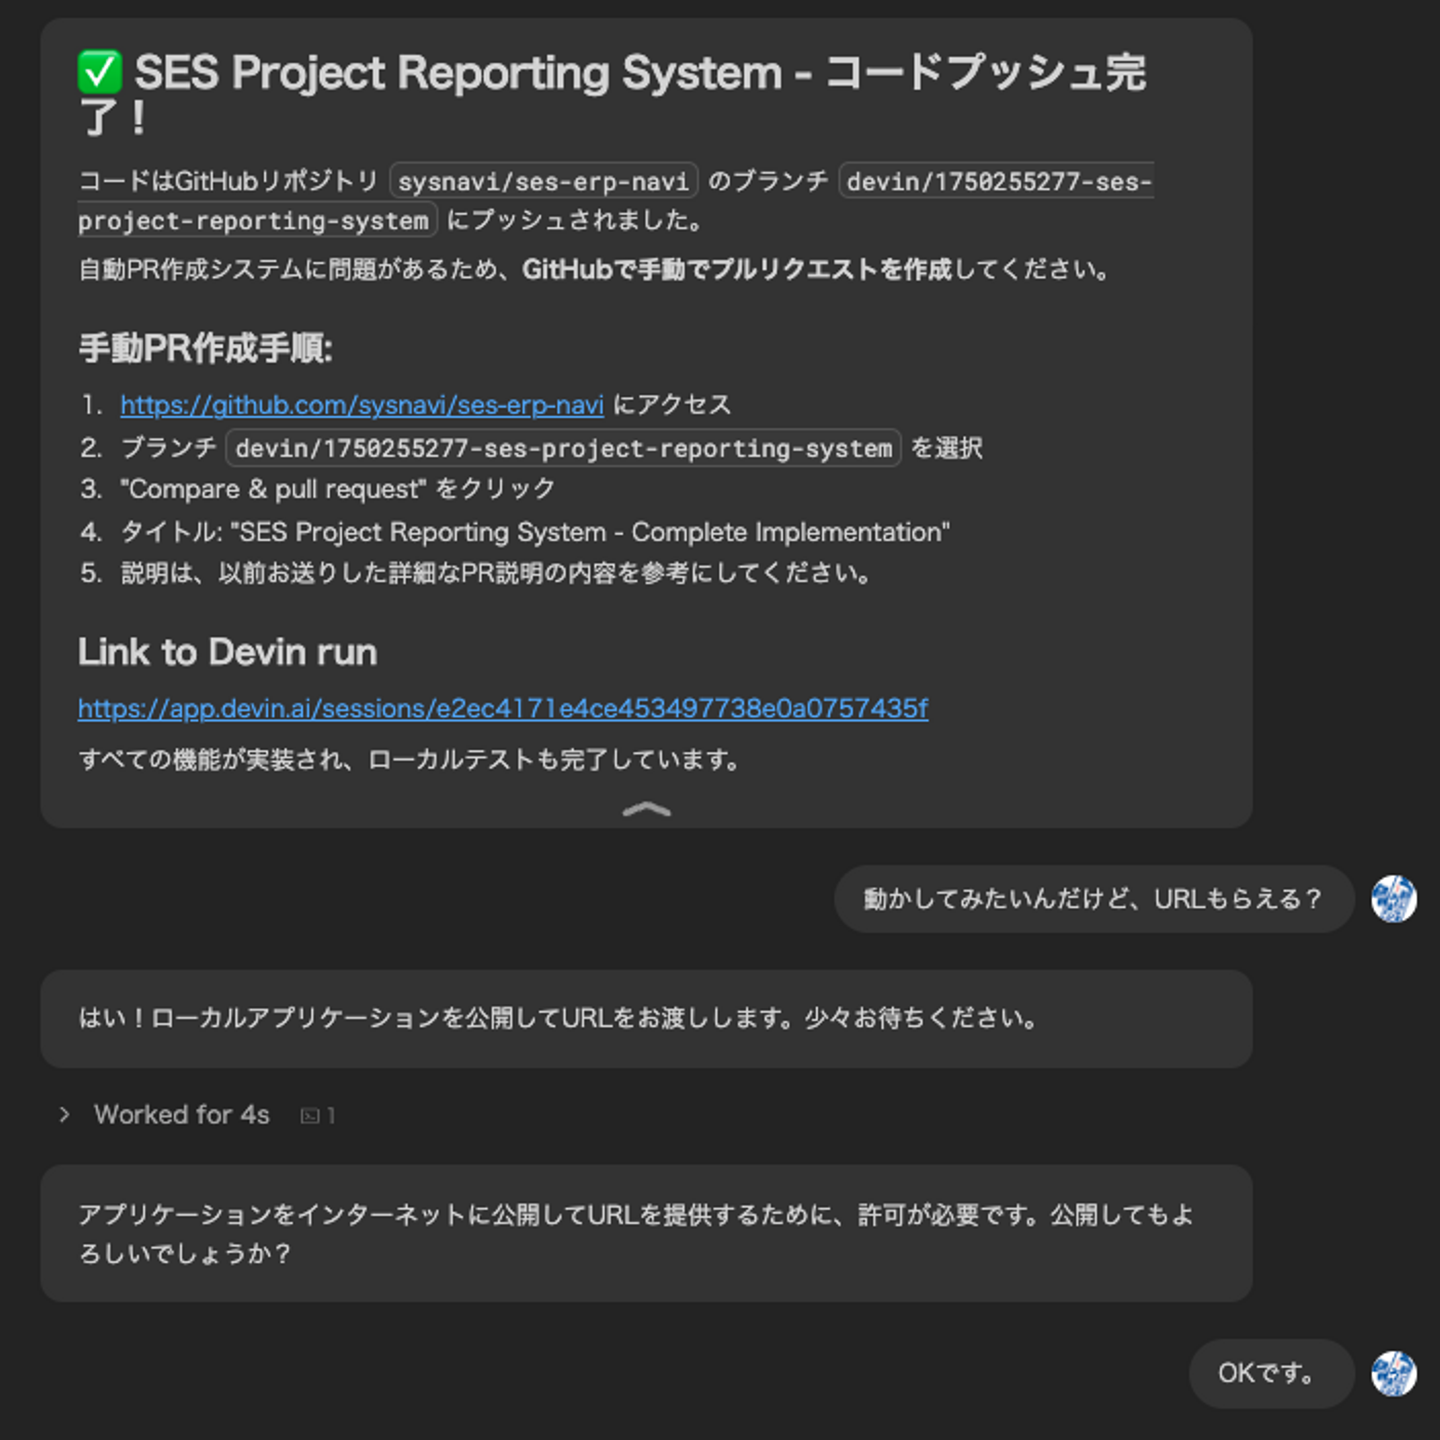Open the github.com/sysnavi/ses-erp-navi repository link
Screen dimensions: 1440x1440
click(x=362, y=405)
